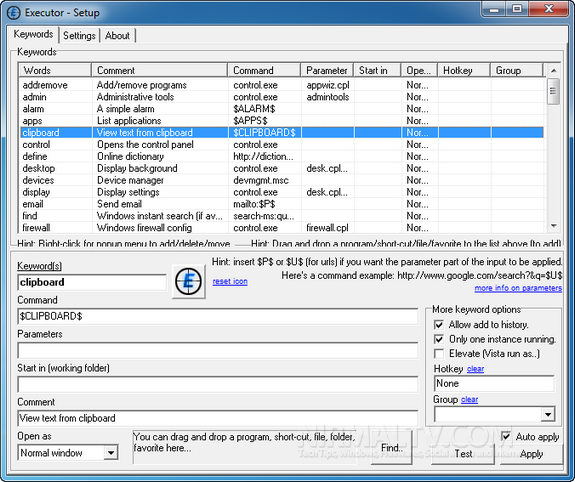Screen dimensions: 575x482
Task: Click the Hotkey column header
Action: pyautogui.click(x=464, y=70)
